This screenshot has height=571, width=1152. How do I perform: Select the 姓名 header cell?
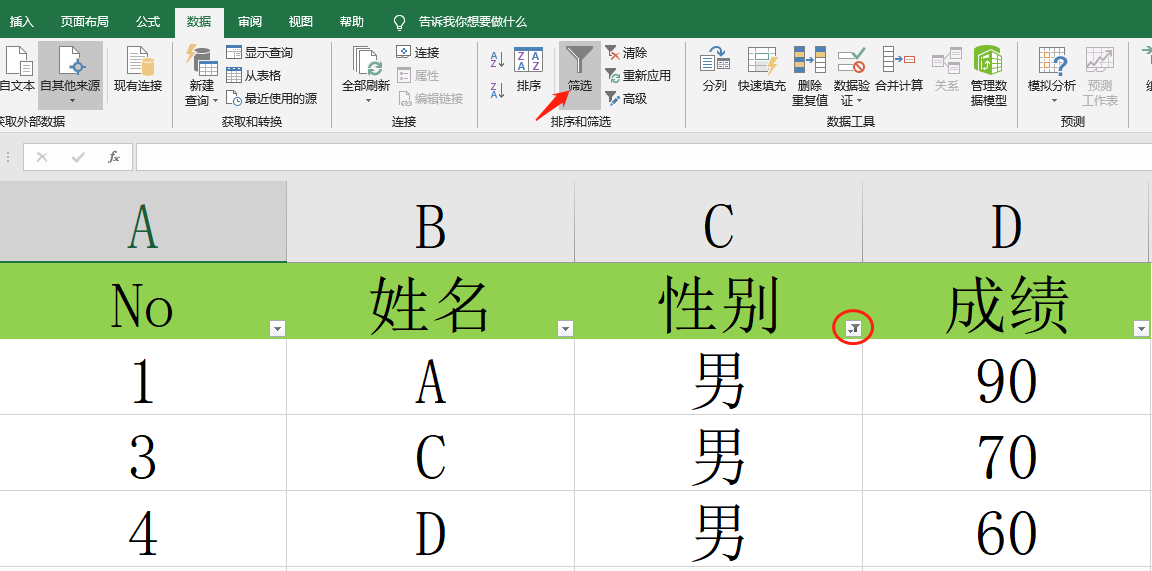click(431, 301)
